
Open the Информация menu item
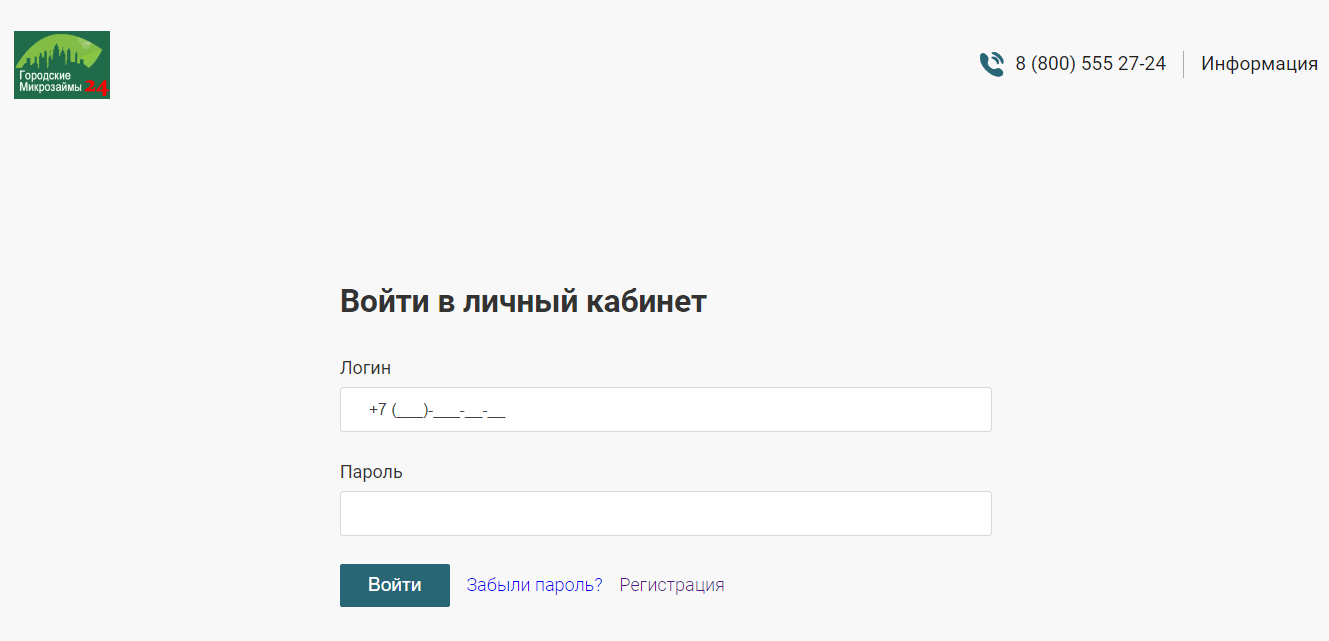click(x=1259, y=64)
